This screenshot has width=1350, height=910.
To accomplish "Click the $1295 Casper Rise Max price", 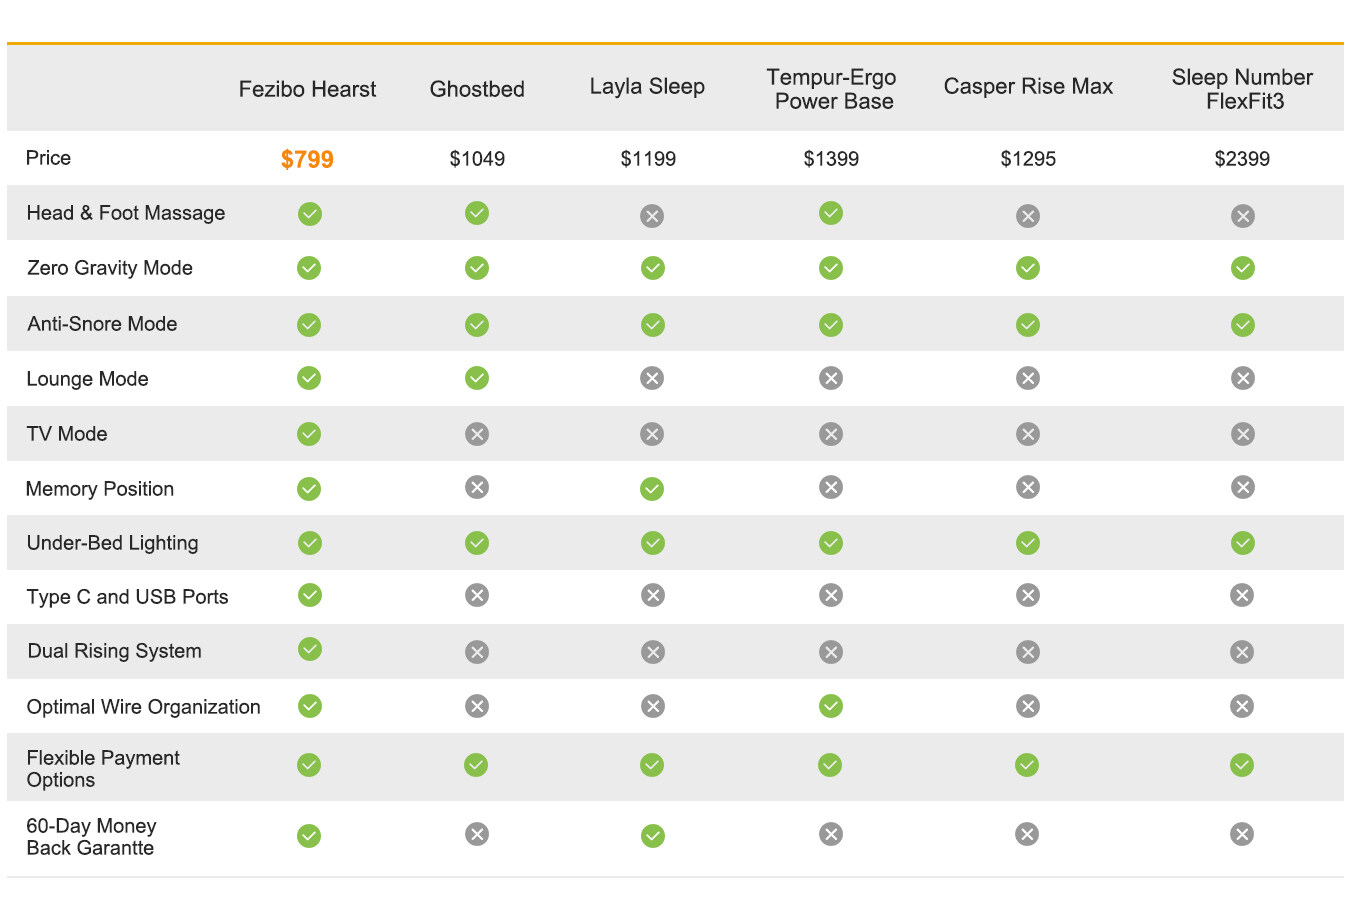I will tap(1028, 159).
